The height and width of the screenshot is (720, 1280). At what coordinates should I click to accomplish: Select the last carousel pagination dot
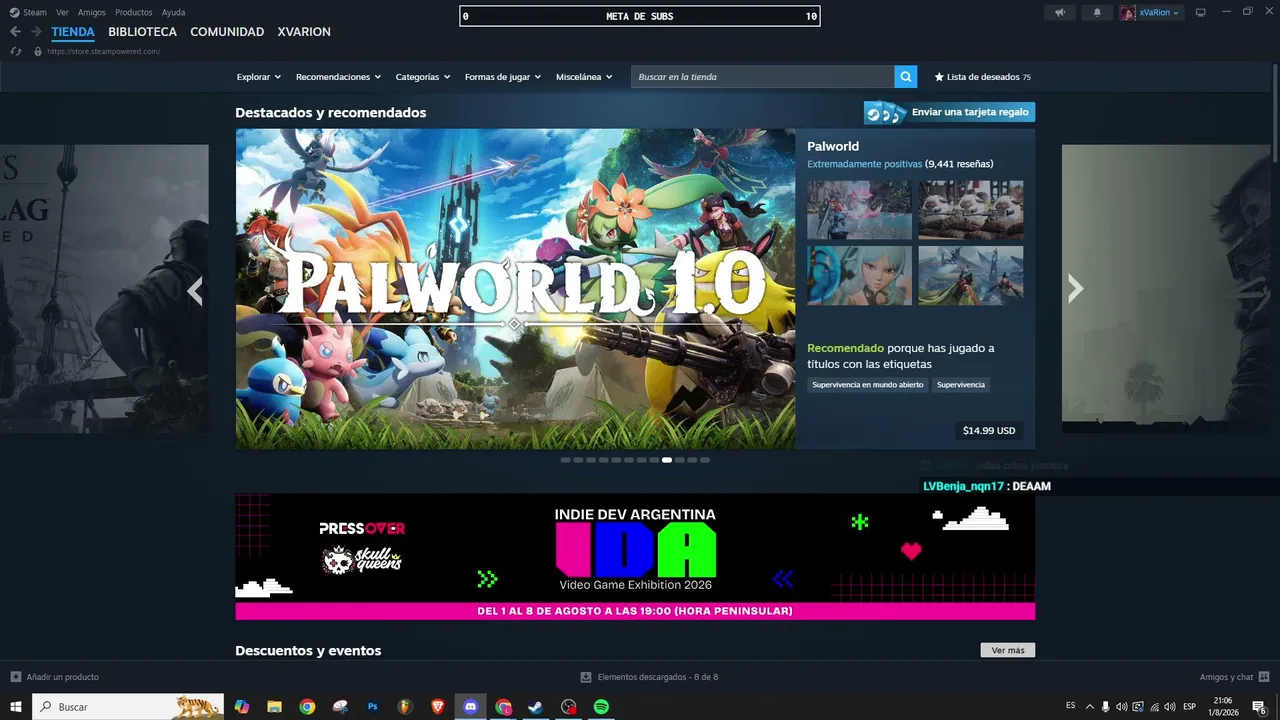tap(705, 460)
